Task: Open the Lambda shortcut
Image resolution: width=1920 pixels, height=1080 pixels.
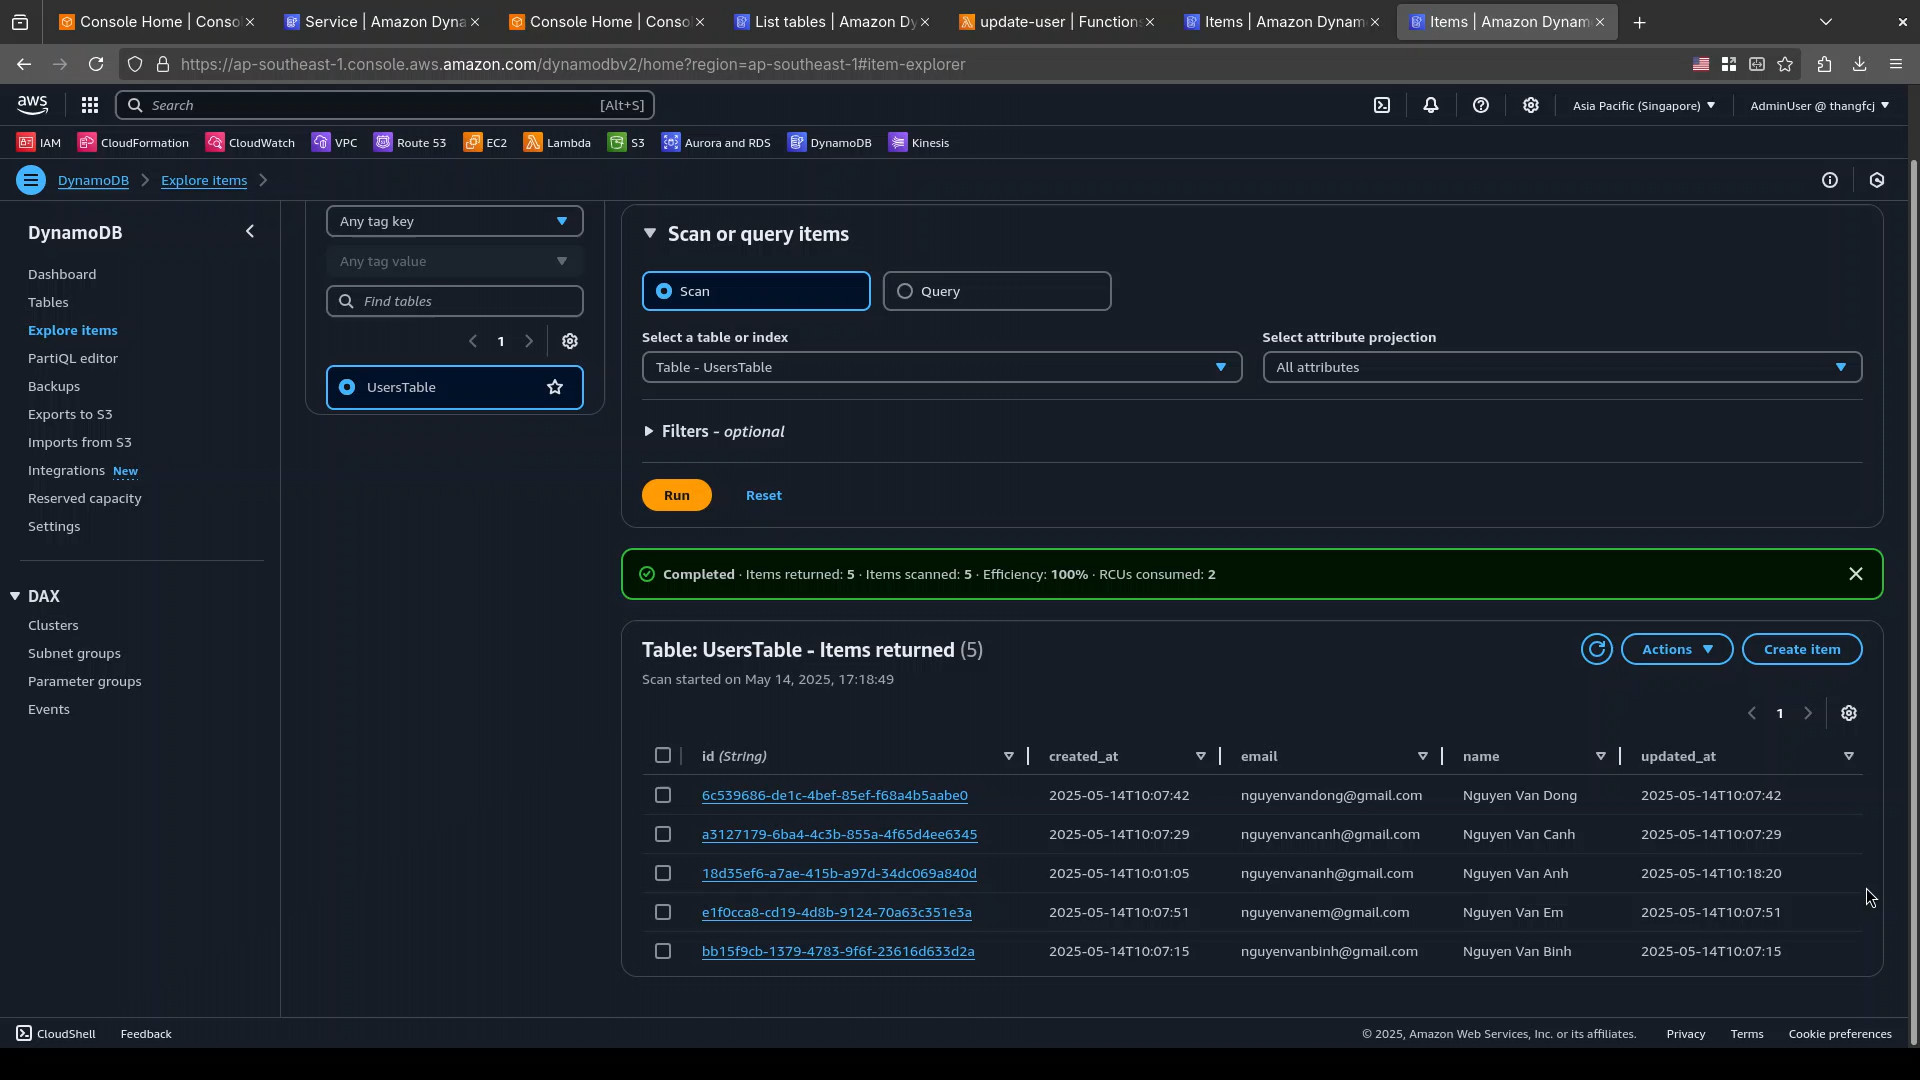Action: [557, 142]
